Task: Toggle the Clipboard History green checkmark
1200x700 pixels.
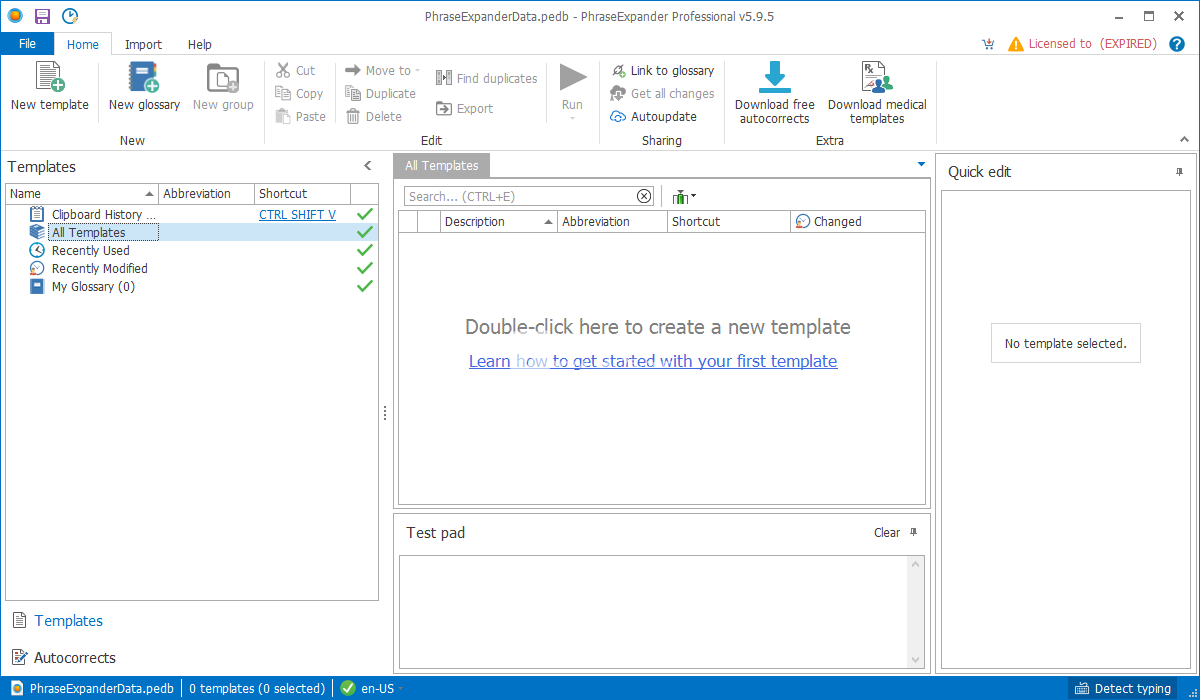Action: click(365, 214)
